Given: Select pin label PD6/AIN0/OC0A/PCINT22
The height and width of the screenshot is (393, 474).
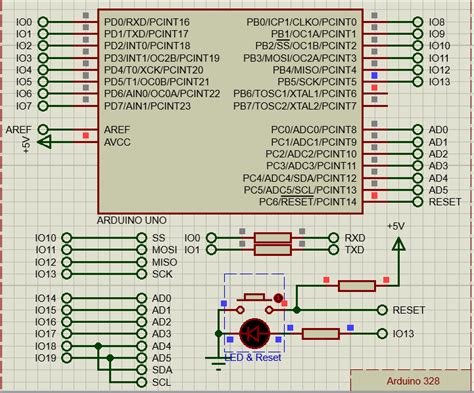Looking at the screenshot, I should tap(162, 94).
